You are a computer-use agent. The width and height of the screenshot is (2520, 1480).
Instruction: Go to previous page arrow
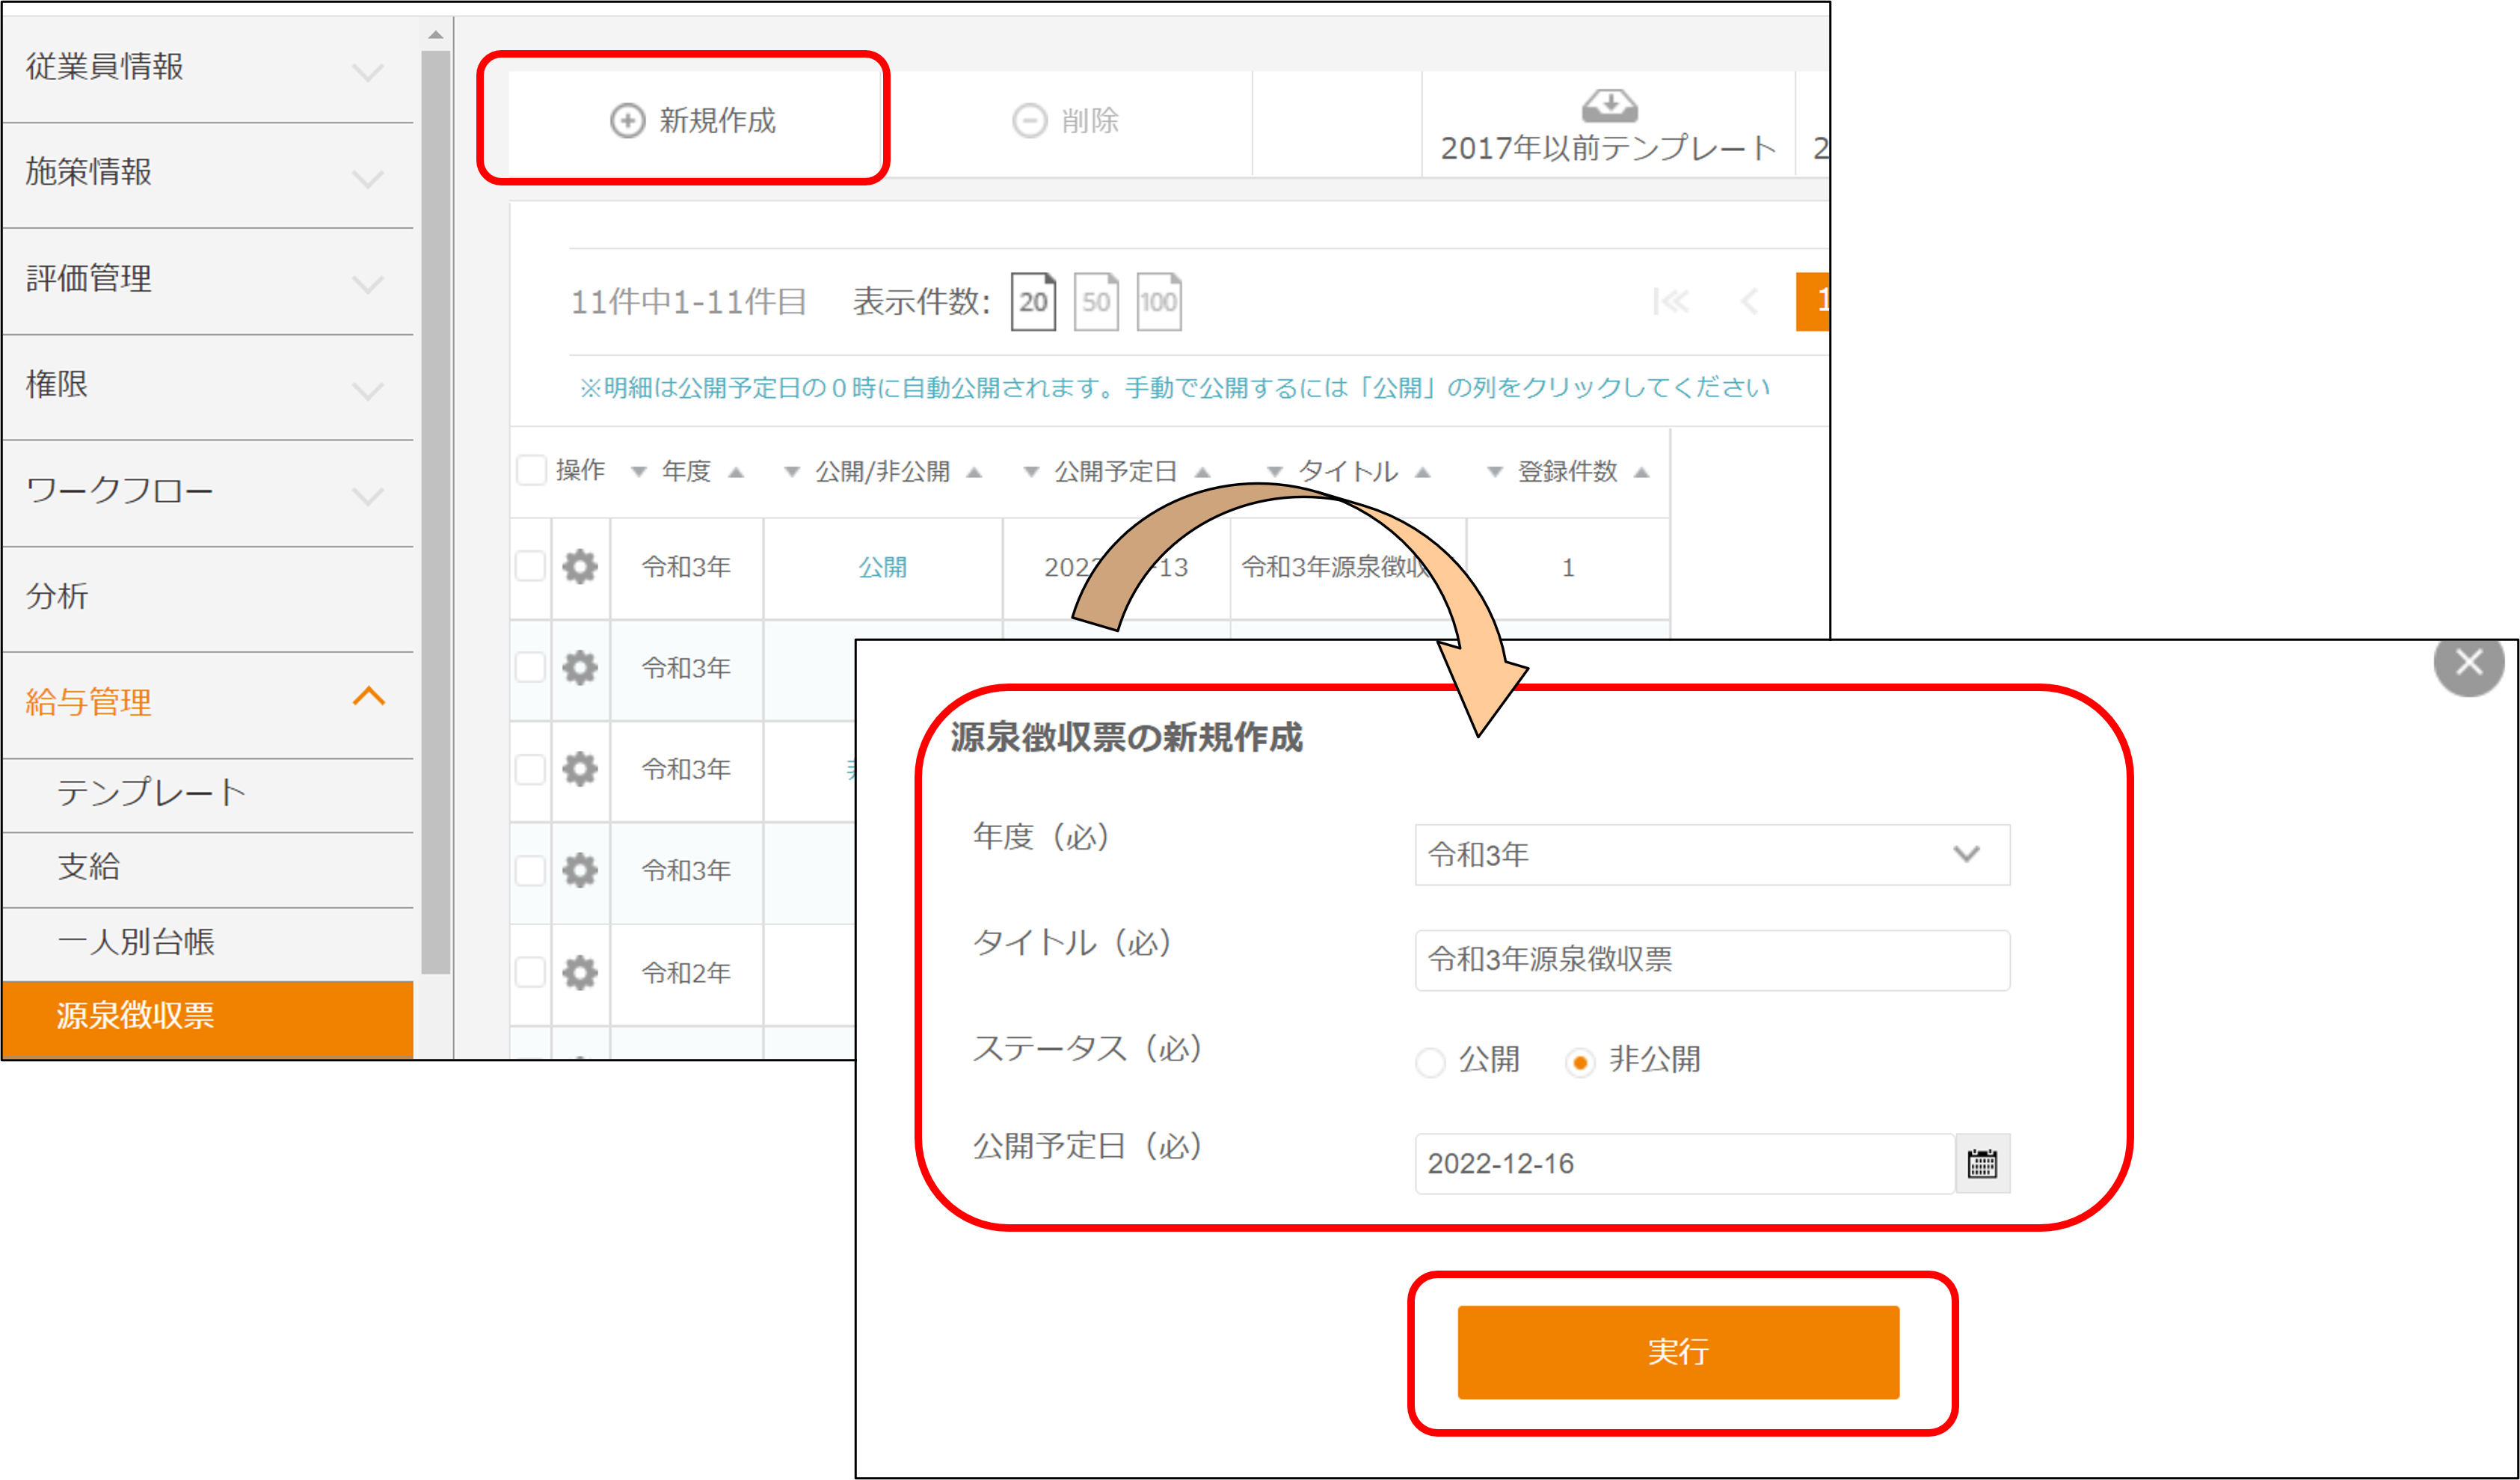[x=1749, y=301]
